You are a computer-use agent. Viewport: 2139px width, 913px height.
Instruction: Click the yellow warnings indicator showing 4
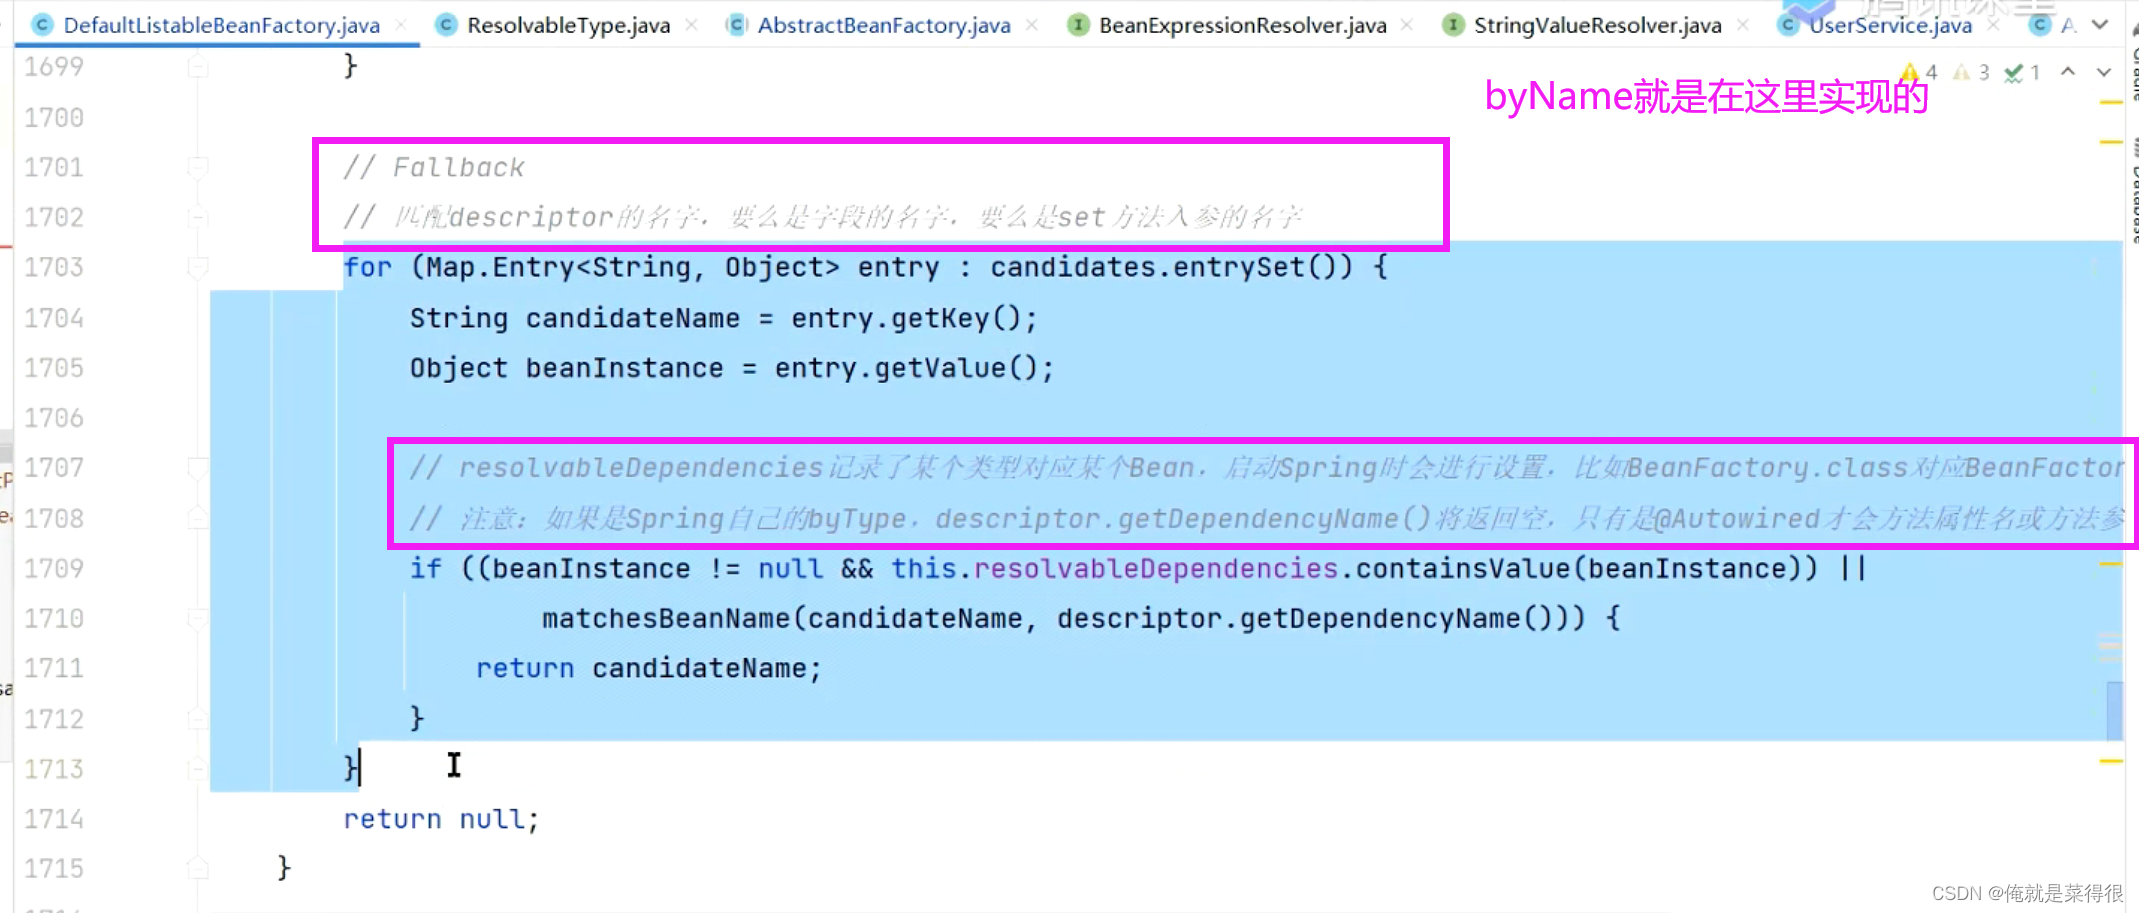1920,72
